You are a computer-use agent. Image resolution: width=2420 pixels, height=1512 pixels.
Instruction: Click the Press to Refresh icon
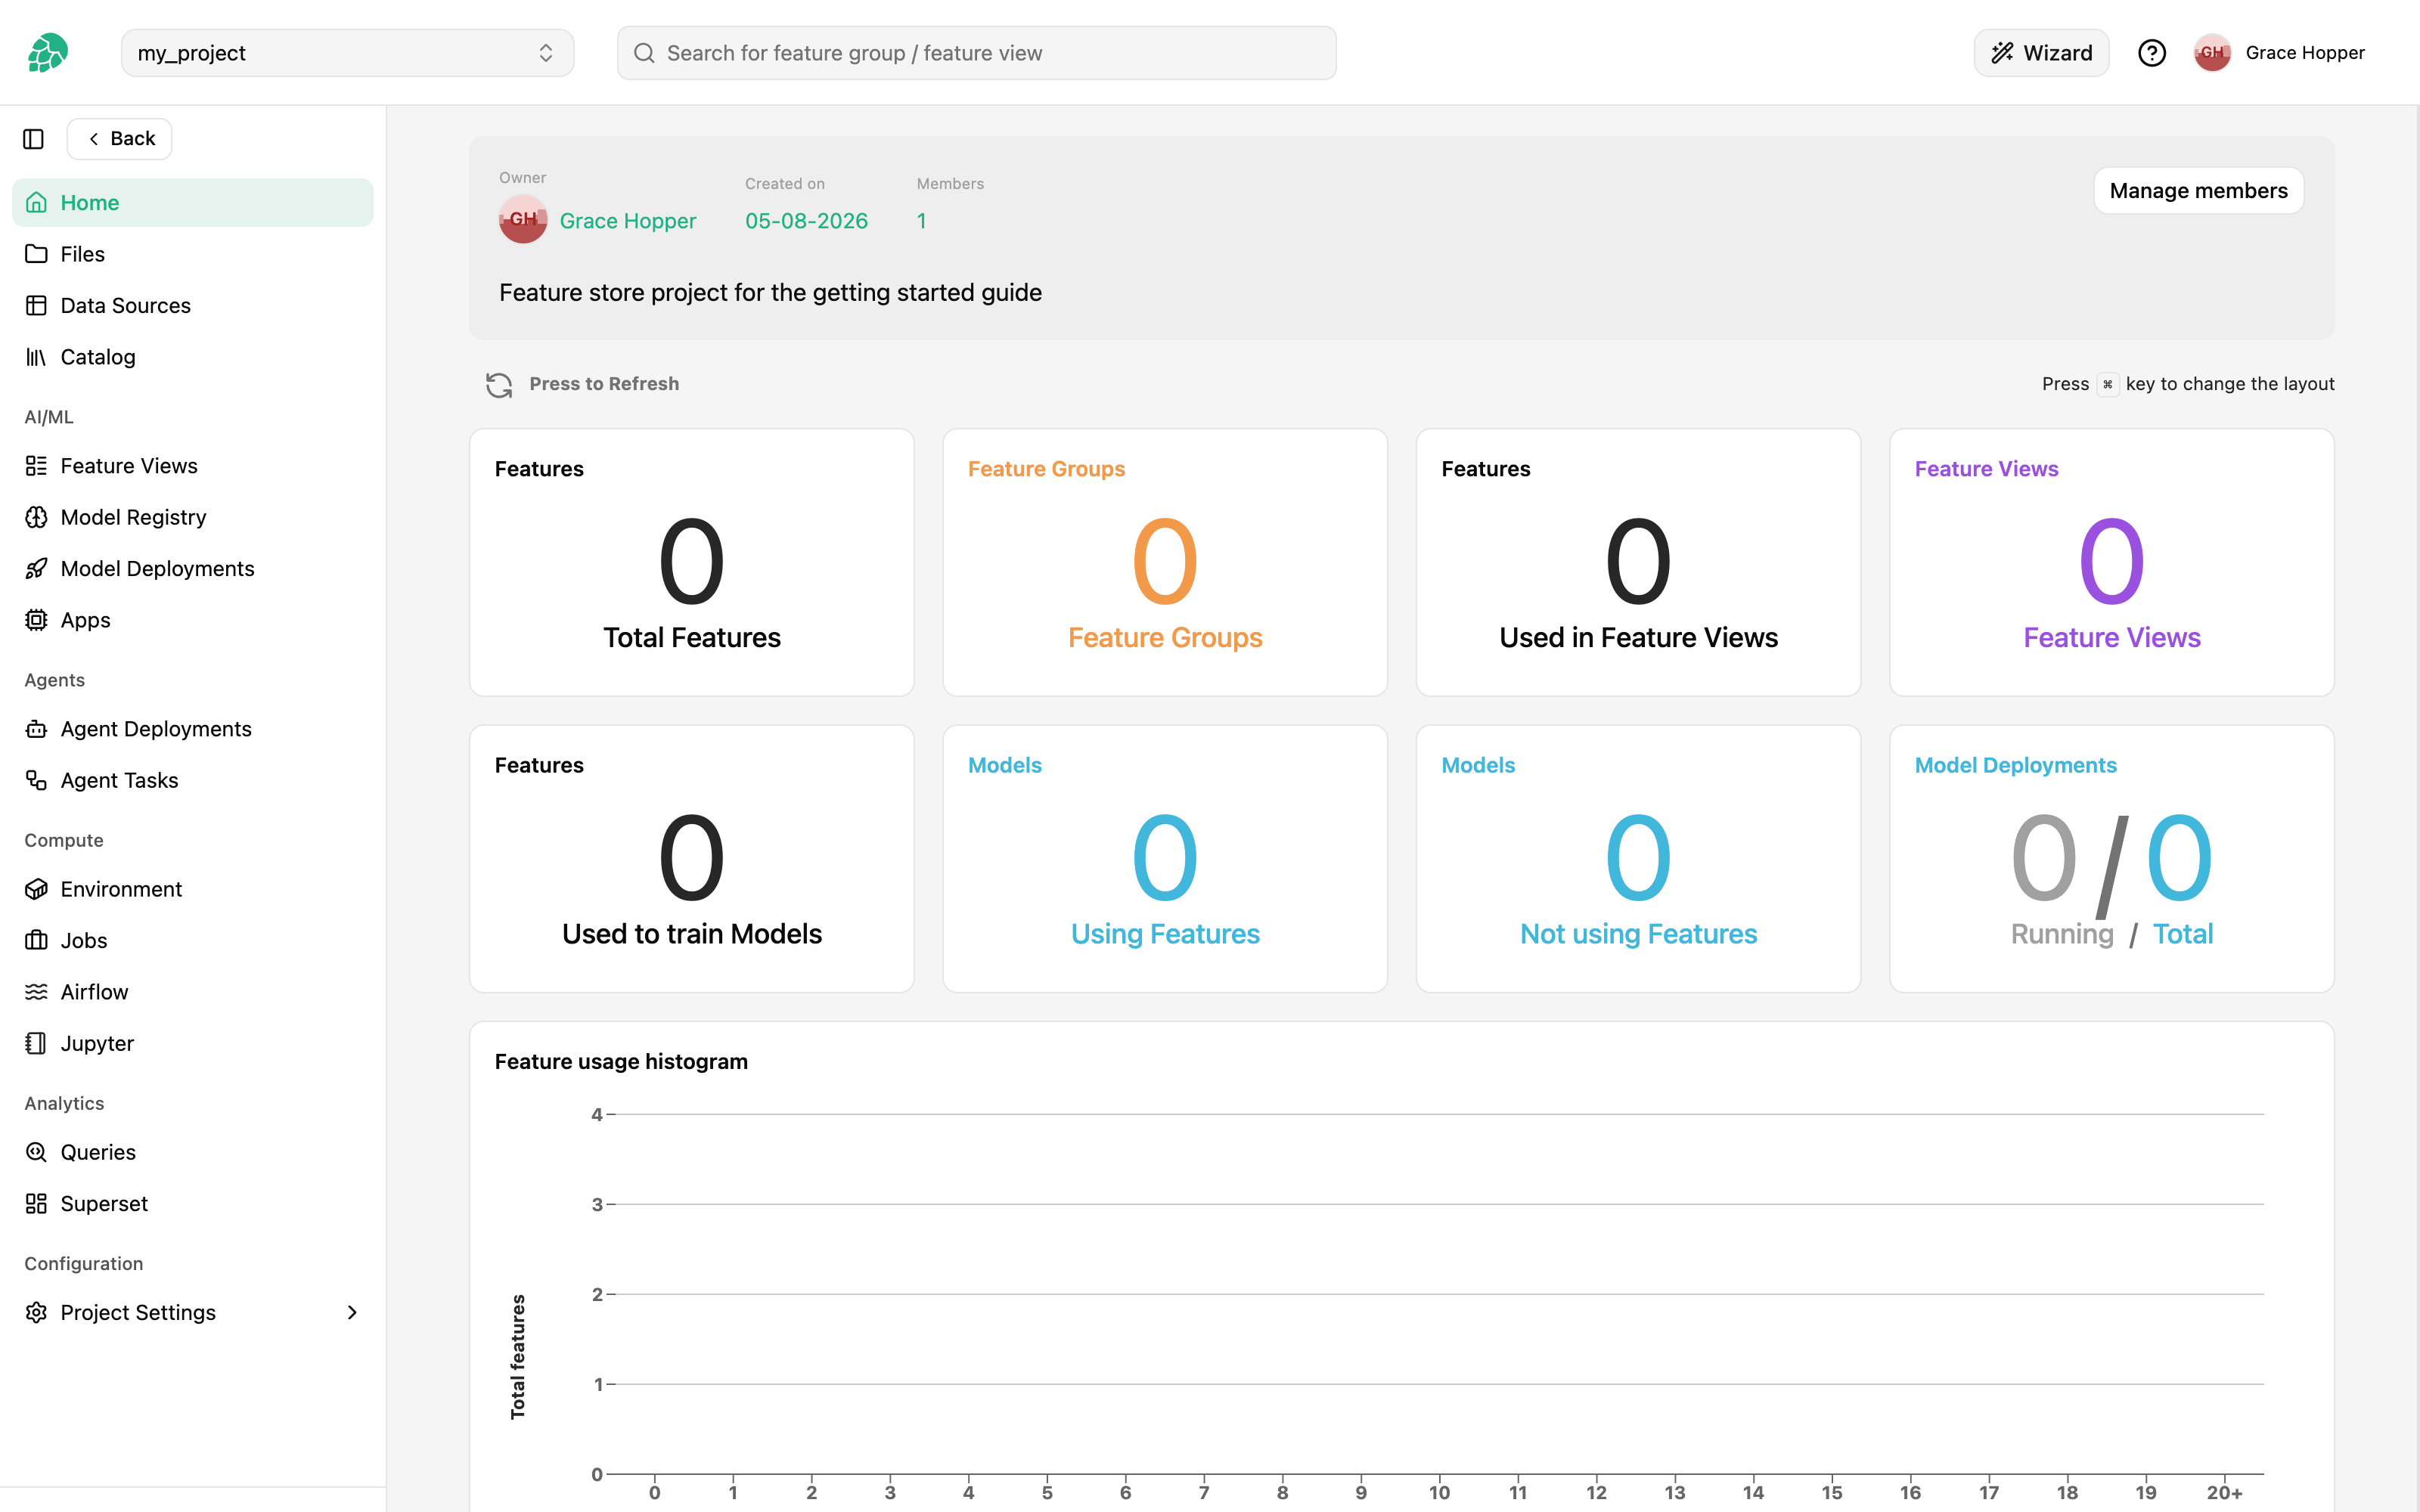coord(499,384)
